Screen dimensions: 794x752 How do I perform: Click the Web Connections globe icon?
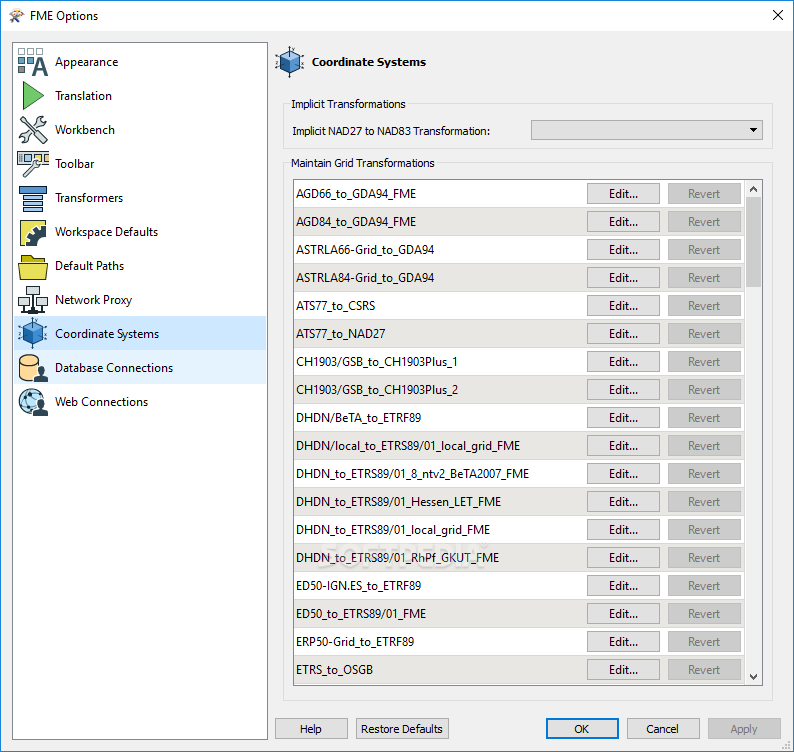pos(33,402)
